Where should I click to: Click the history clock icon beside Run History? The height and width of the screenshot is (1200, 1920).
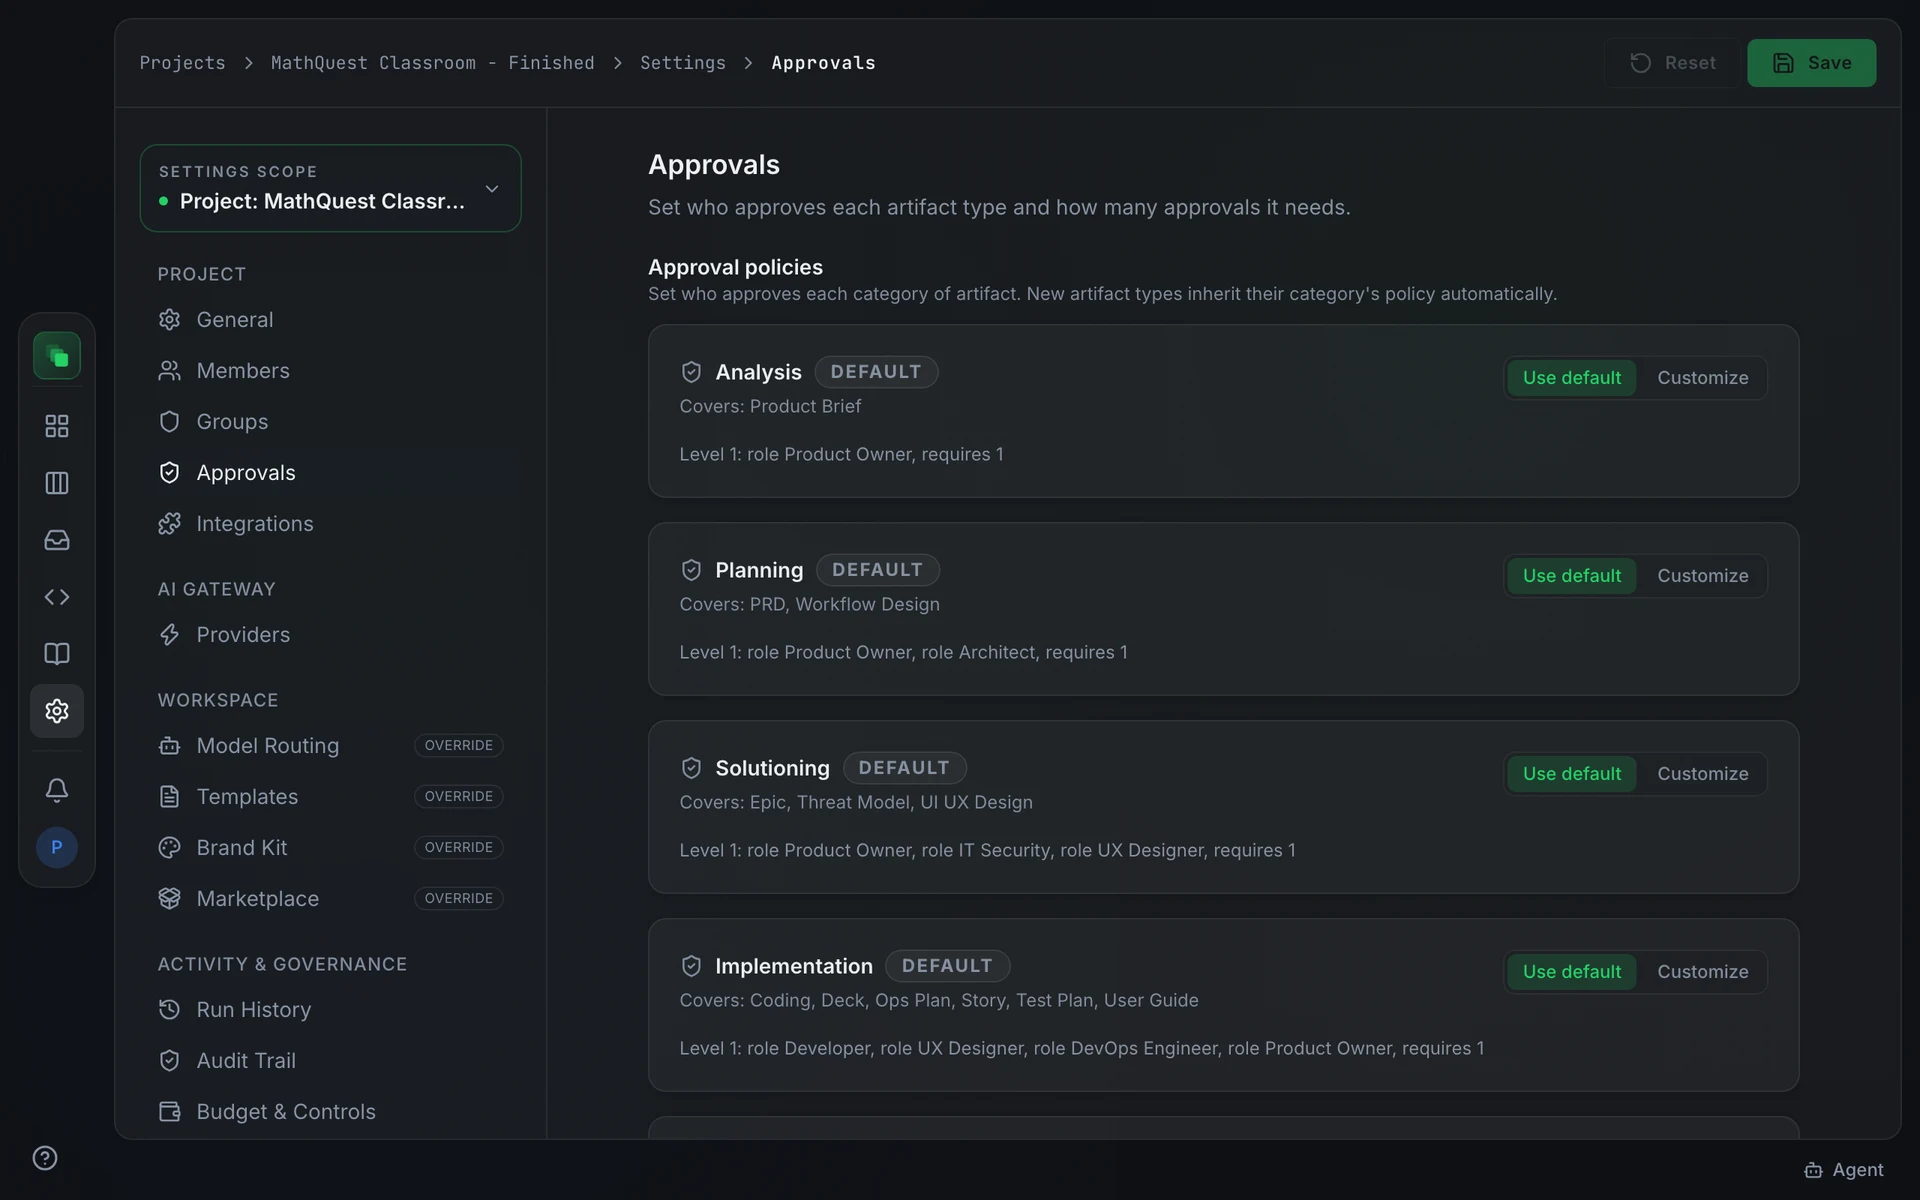click(170, 1009)
